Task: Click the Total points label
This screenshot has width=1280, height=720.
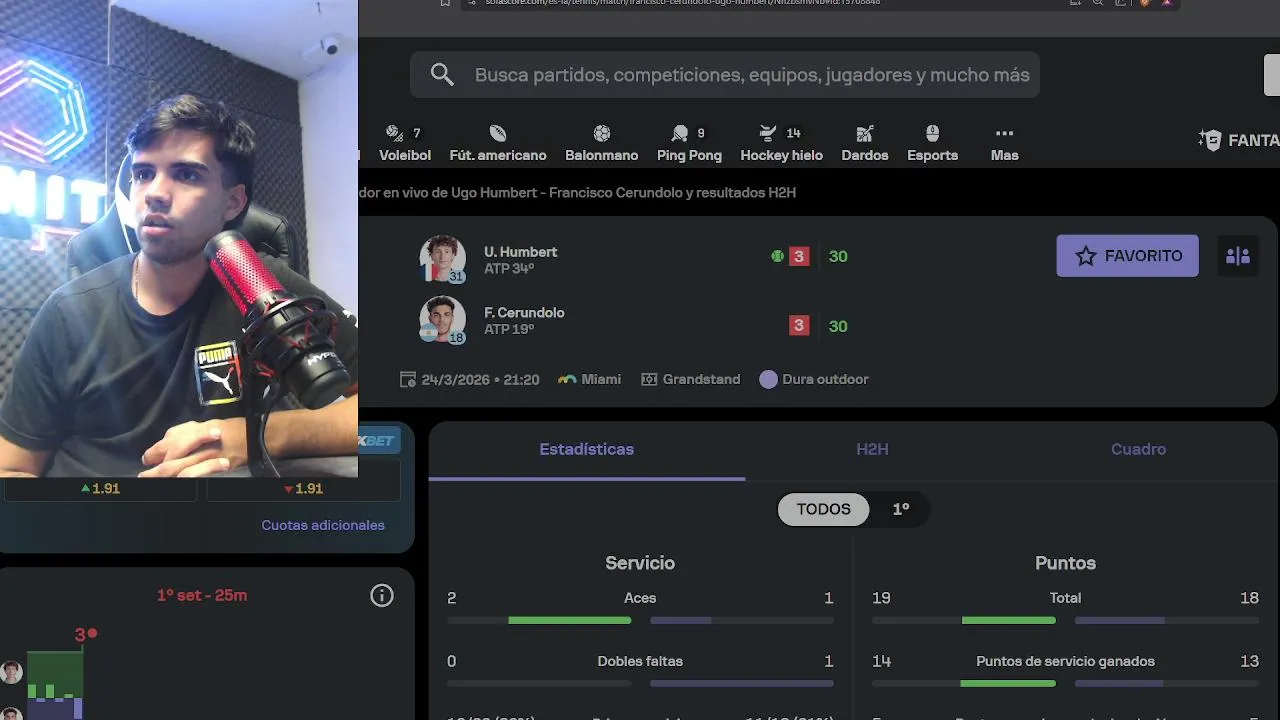Action: 1065,598
